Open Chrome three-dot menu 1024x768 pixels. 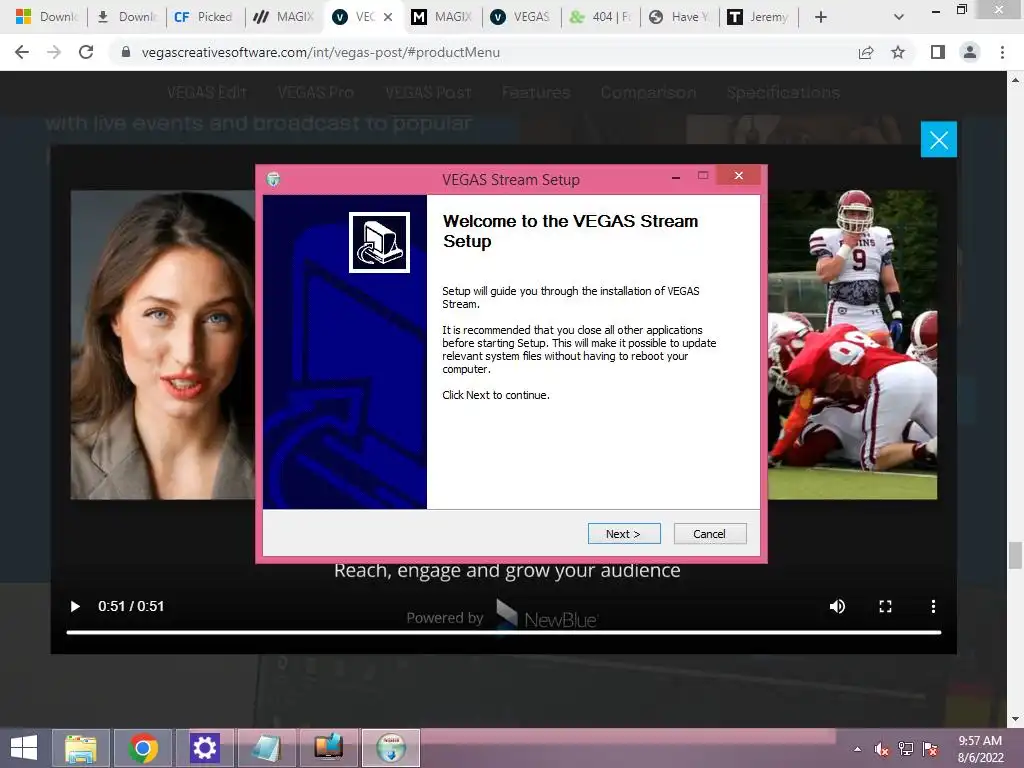[x=1002, y=52]
